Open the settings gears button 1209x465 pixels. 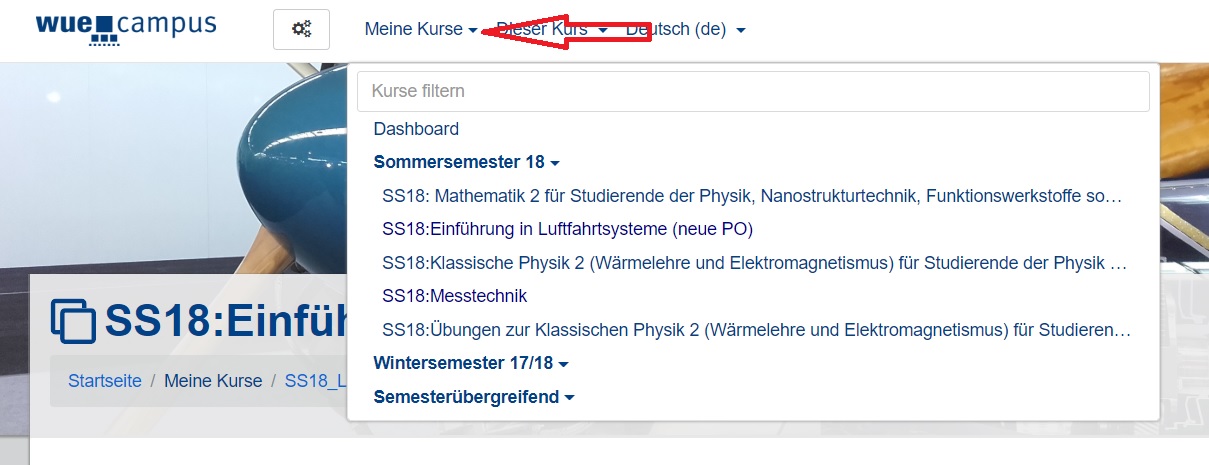click(x=301, y=30)
